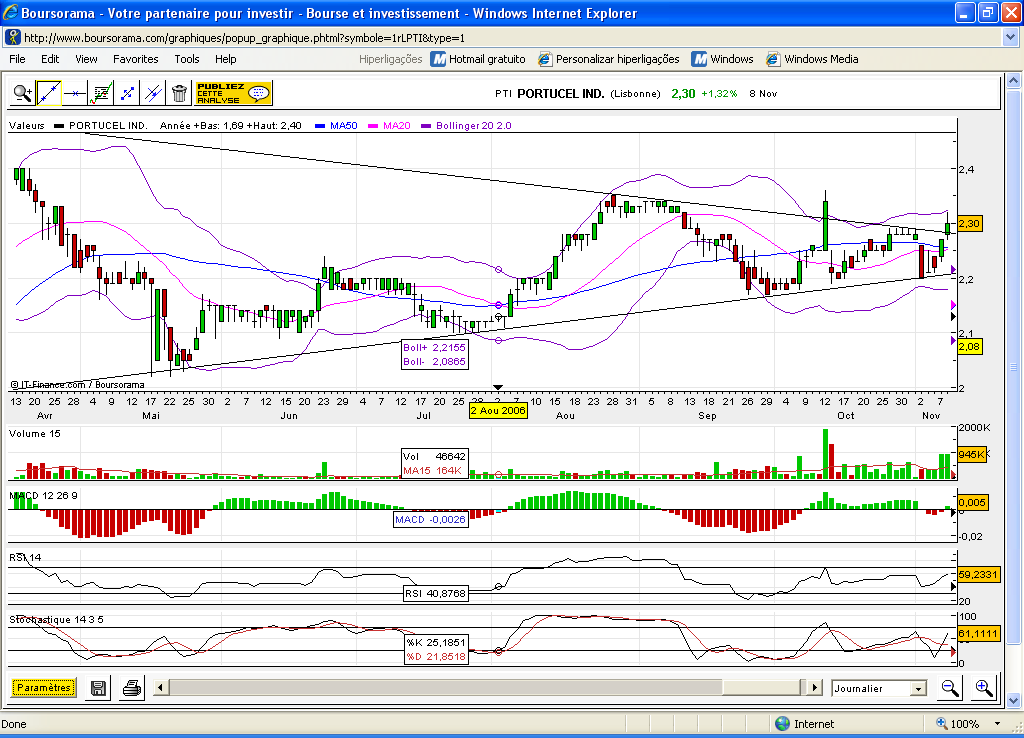Expand the address bar history dropdown

tap(1011, 38)
